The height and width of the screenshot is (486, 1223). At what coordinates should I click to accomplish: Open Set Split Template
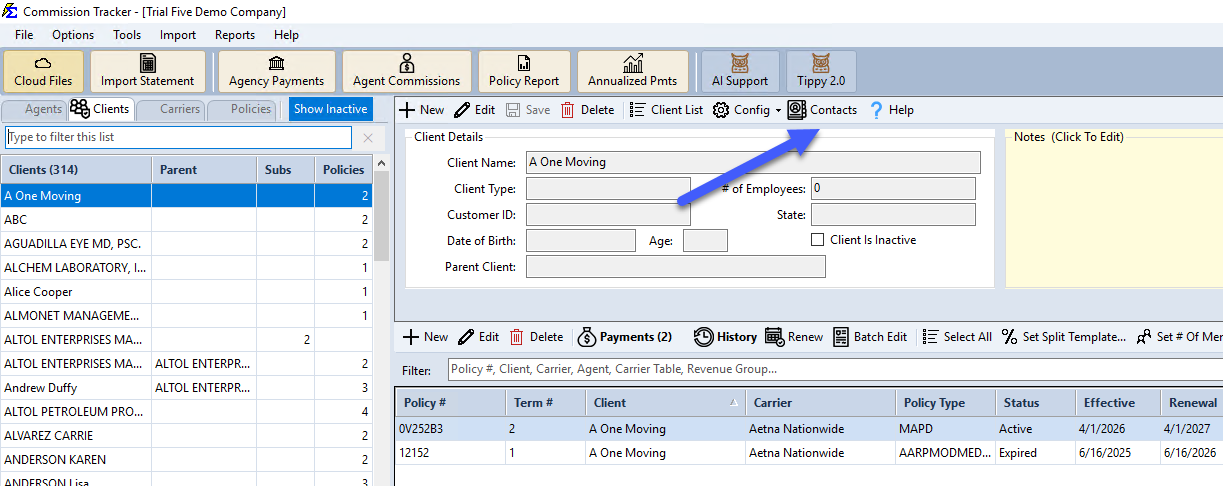(x=1064, y=337)
